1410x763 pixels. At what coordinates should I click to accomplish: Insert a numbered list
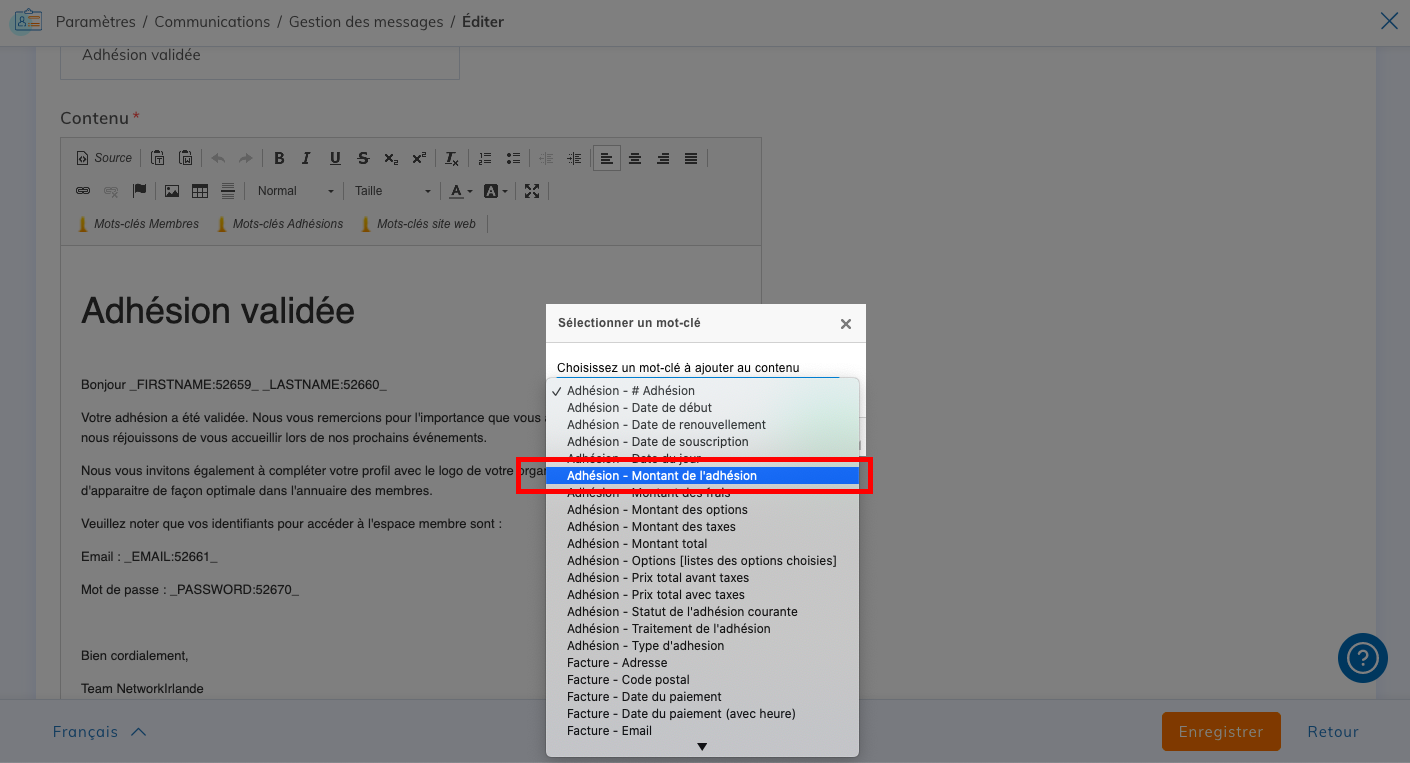[x=485, y=158]
